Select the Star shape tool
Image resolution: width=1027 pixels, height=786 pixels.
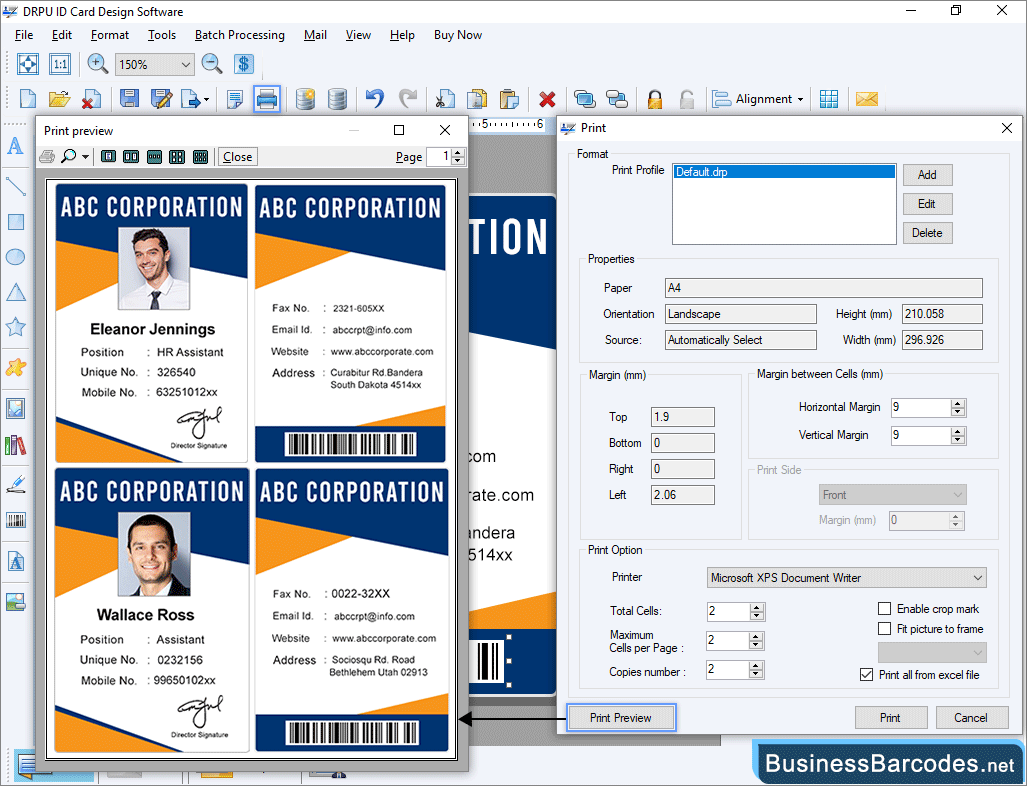15,326
